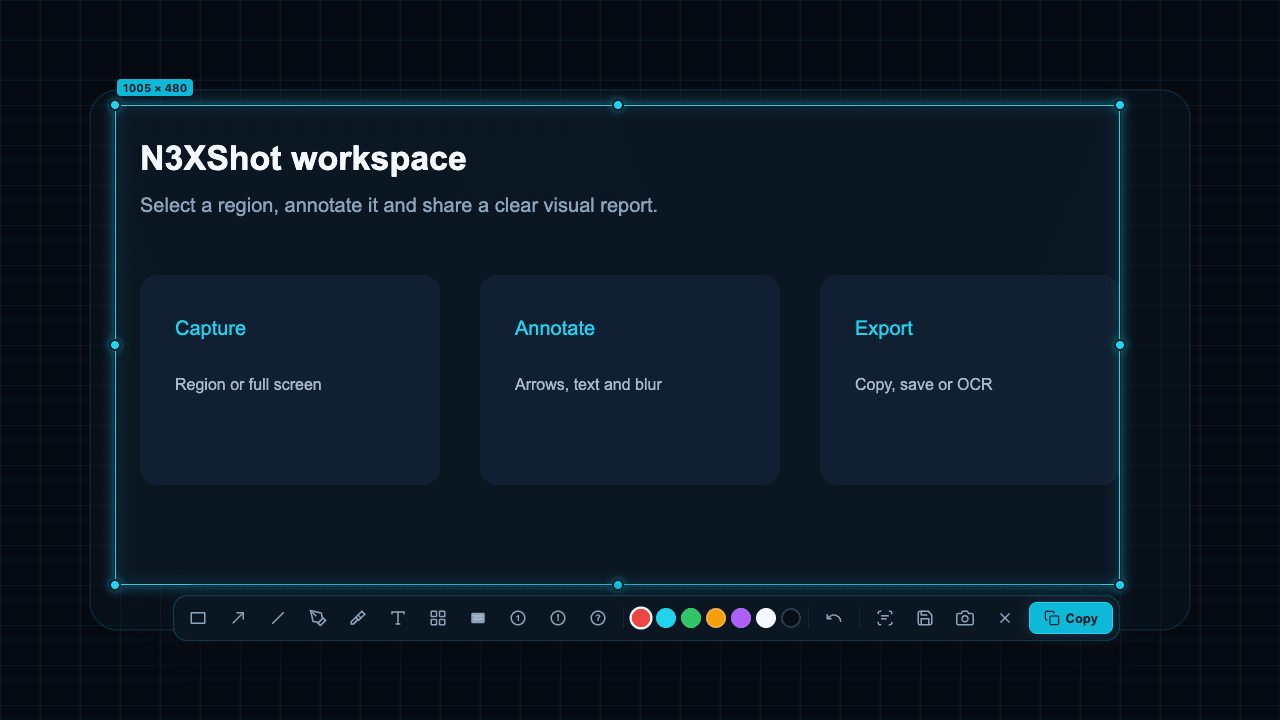The width and height of the screenshot is (1280, 720).
Task: Select the Line tool
Action: (278, 618)
